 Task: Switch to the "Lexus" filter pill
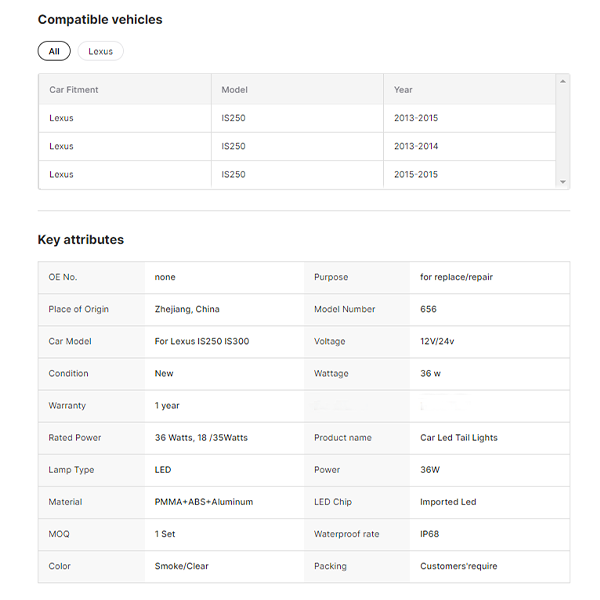pos(100,51)
